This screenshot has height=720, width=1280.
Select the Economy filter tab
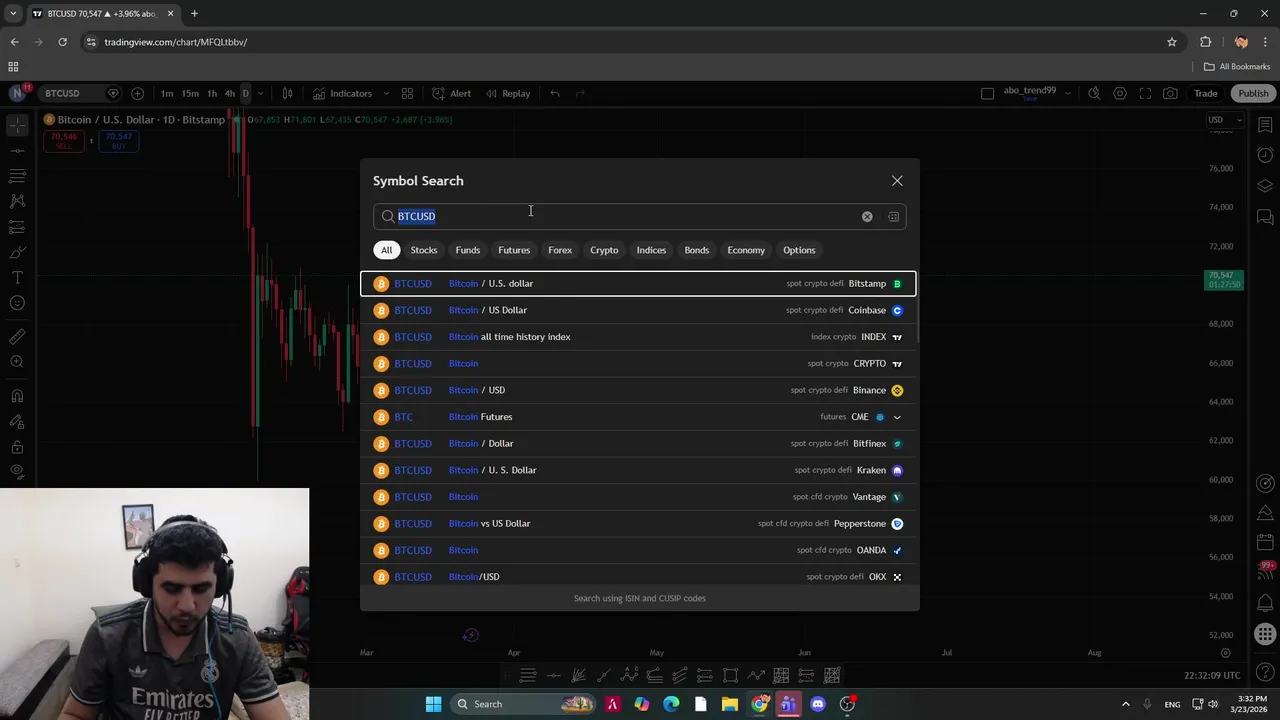tap(746, 250)
